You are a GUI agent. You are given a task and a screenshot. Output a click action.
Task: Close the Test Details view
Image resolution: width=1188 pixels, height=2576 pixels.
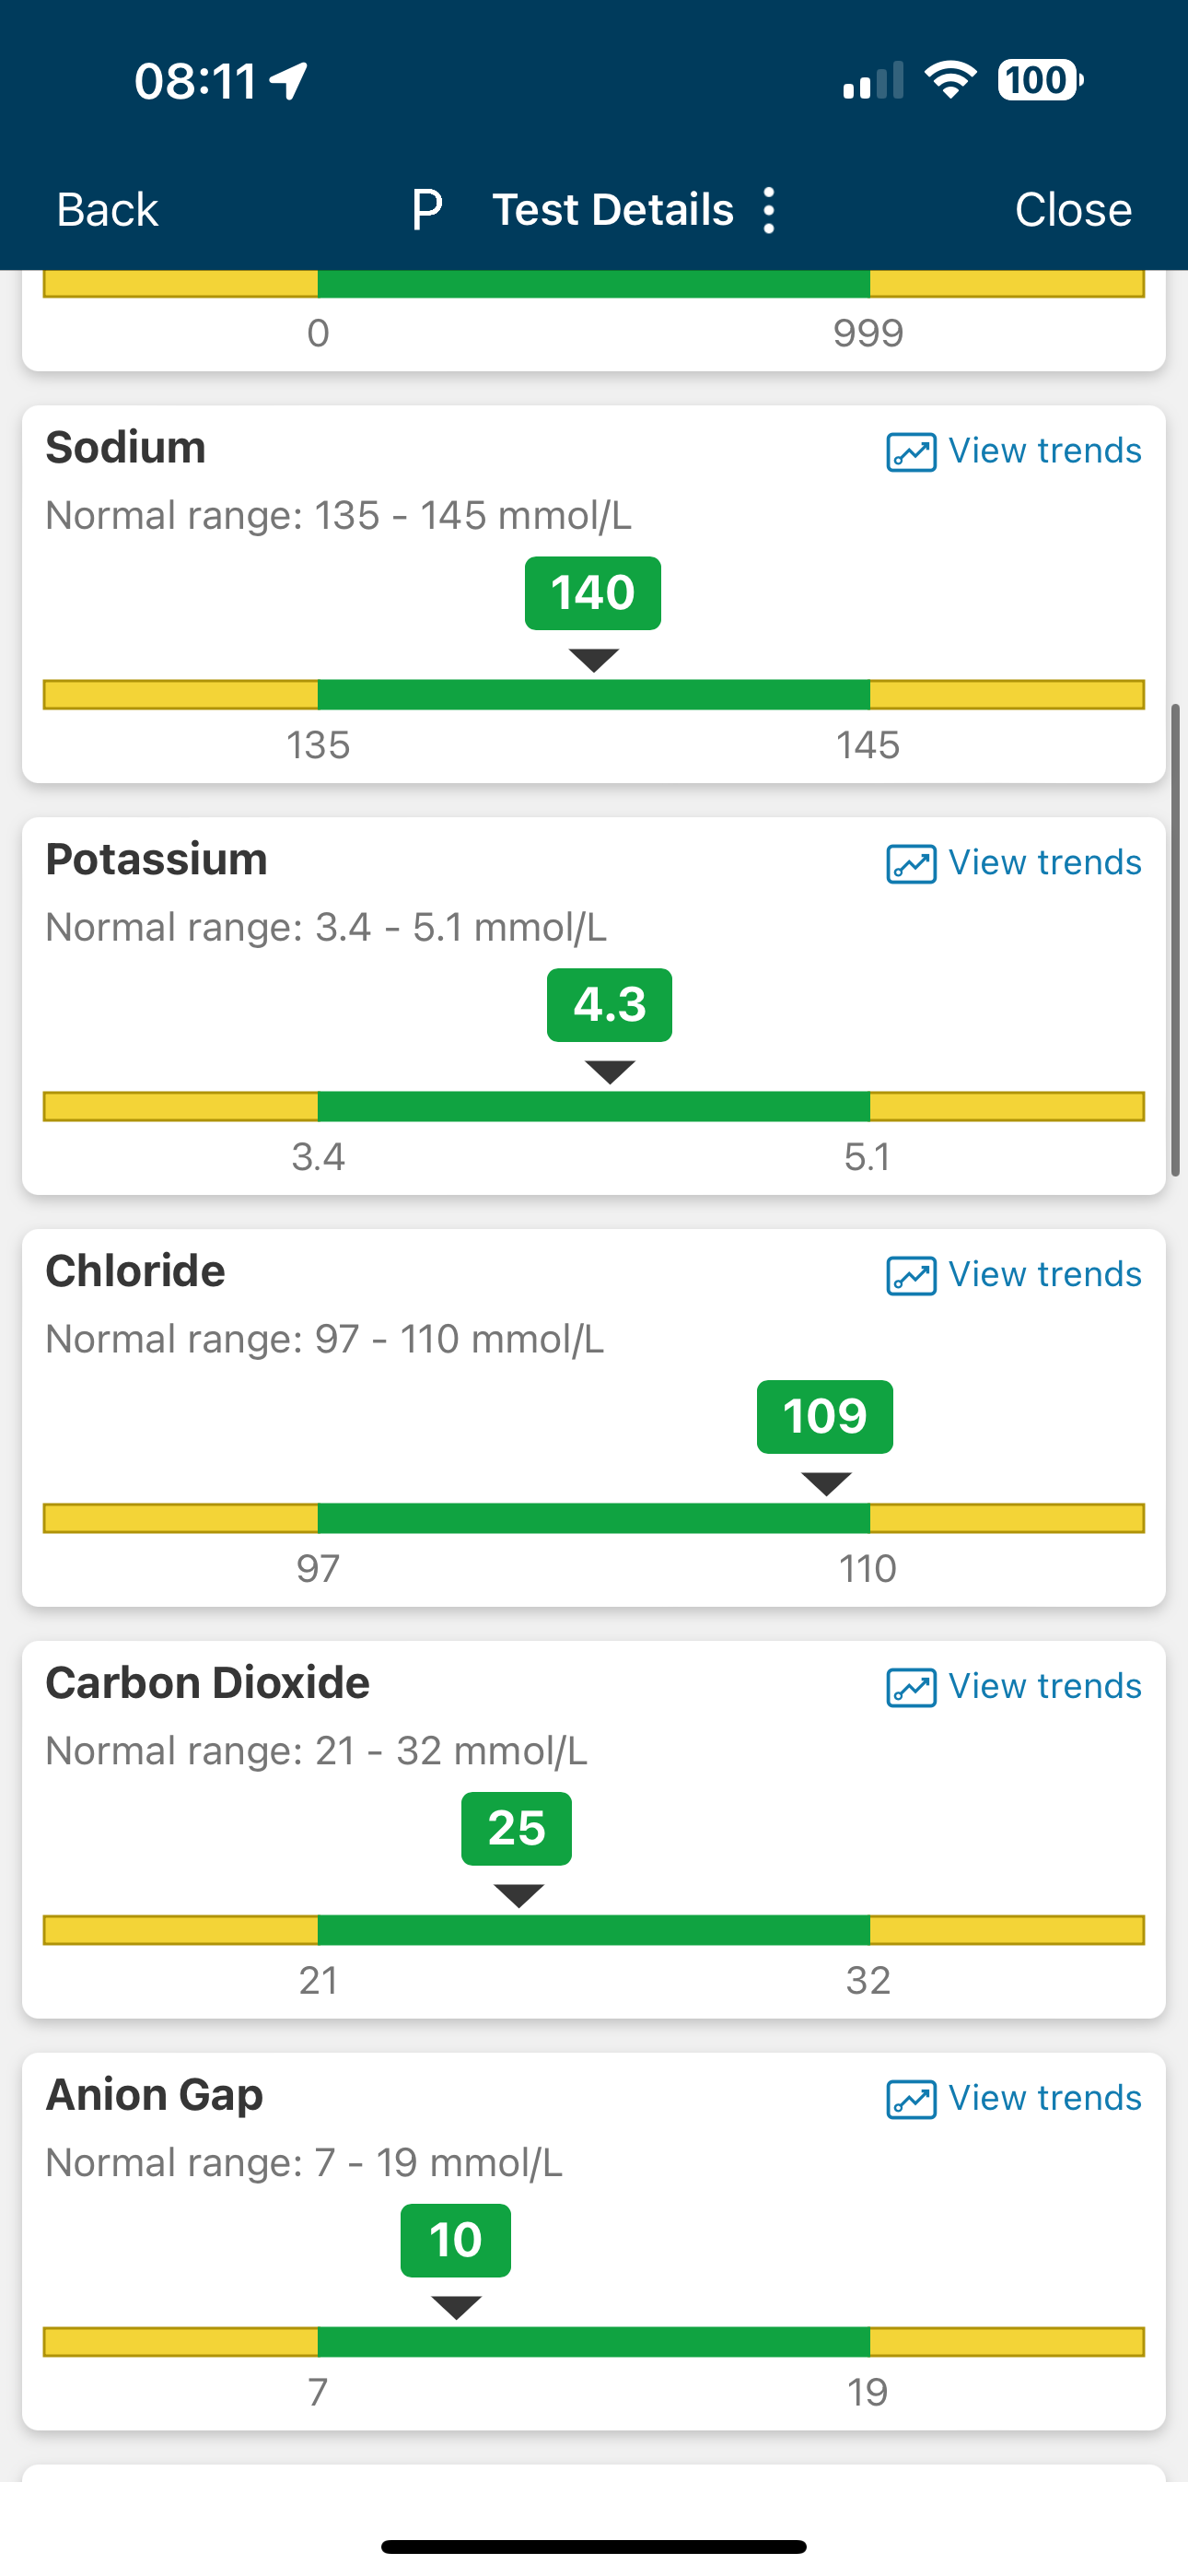[1073, 210]
